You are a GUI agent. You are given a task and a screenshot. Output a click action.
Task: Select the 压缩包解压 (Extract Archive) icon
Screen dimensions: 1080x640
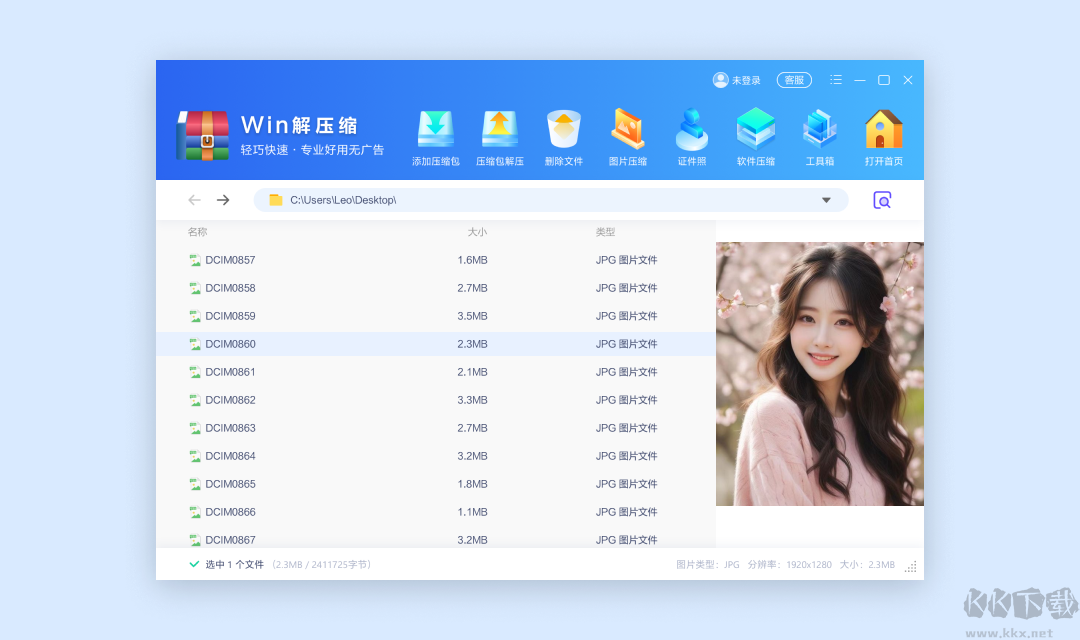pos(499,137)
